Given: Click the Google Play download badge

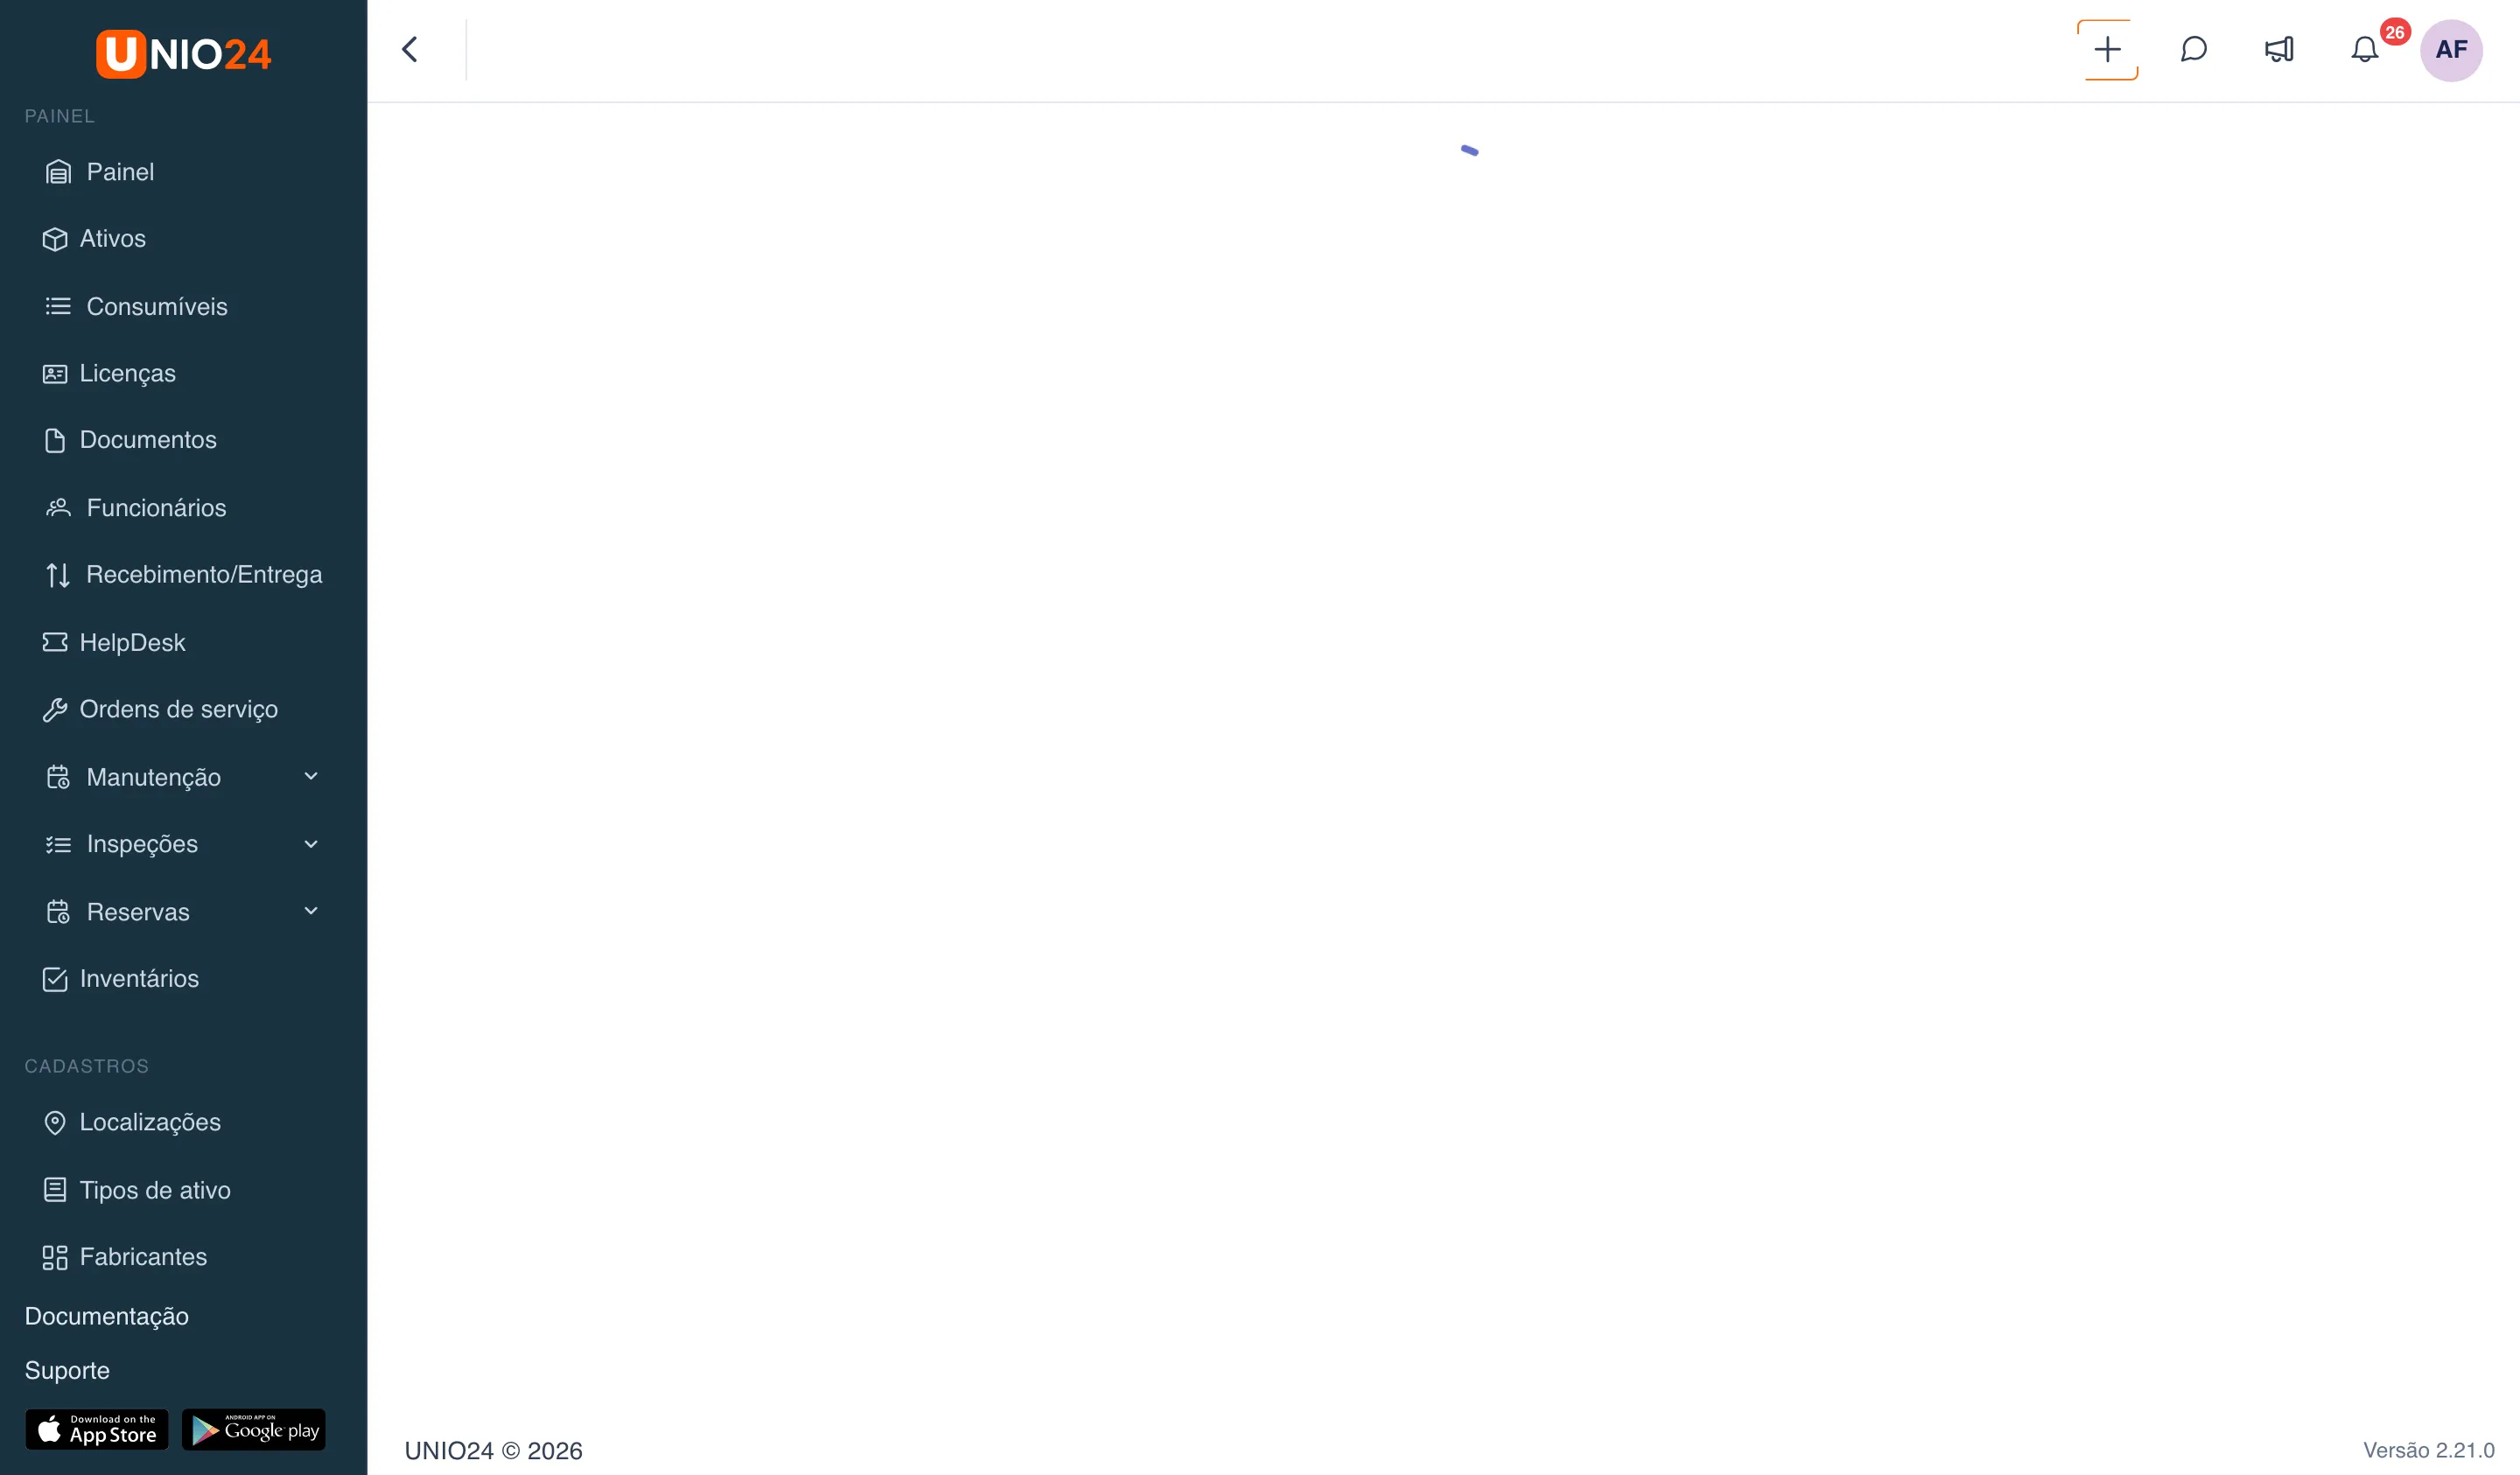Looking at the screenshot, I should pos(254,1429).
